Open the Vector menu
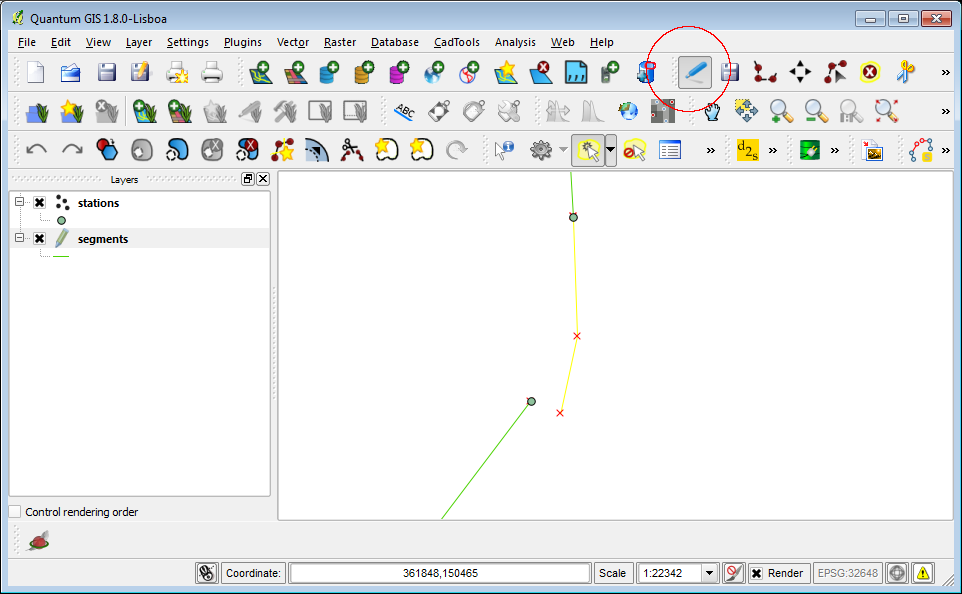 (x=292, y=42)
